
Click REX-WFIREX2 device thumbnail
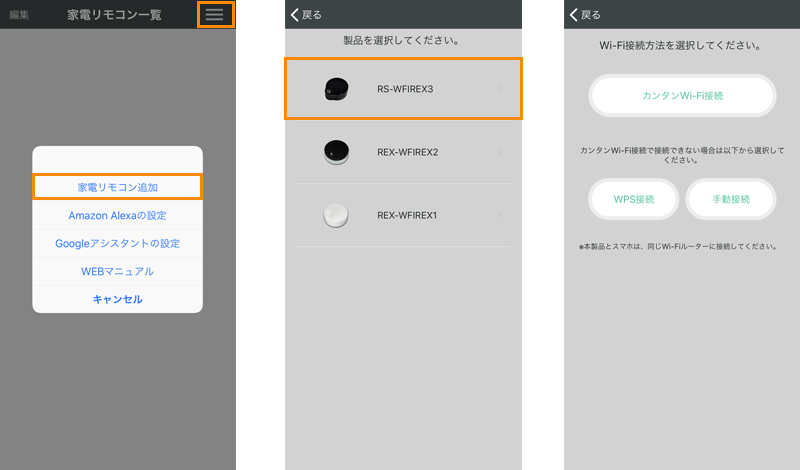click(336, 152)
